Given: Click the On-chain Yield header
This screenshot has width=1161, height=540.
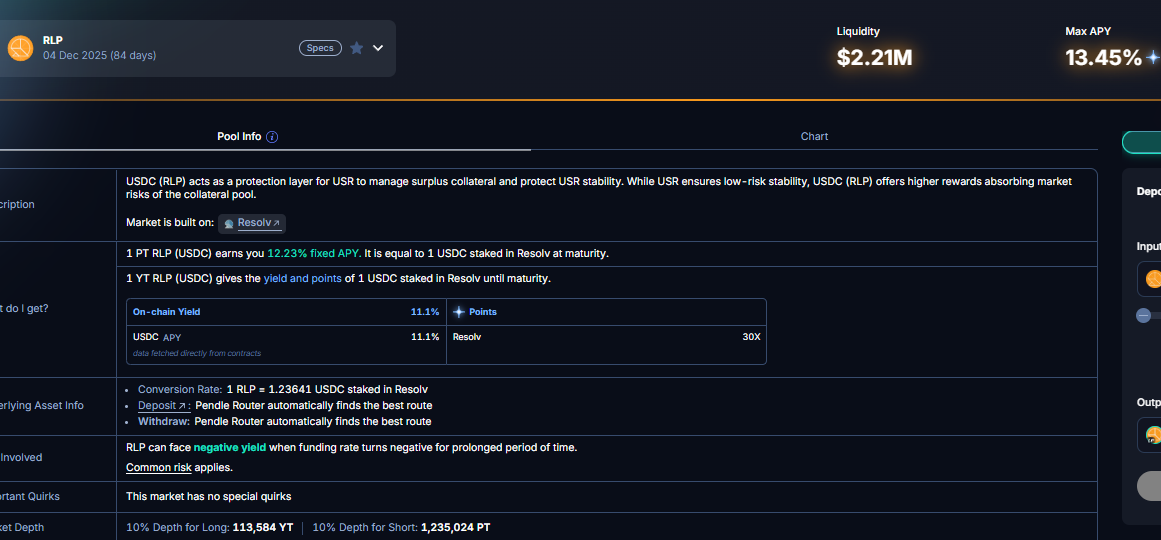Looking at the screenshot, I should tap(167, 312).
